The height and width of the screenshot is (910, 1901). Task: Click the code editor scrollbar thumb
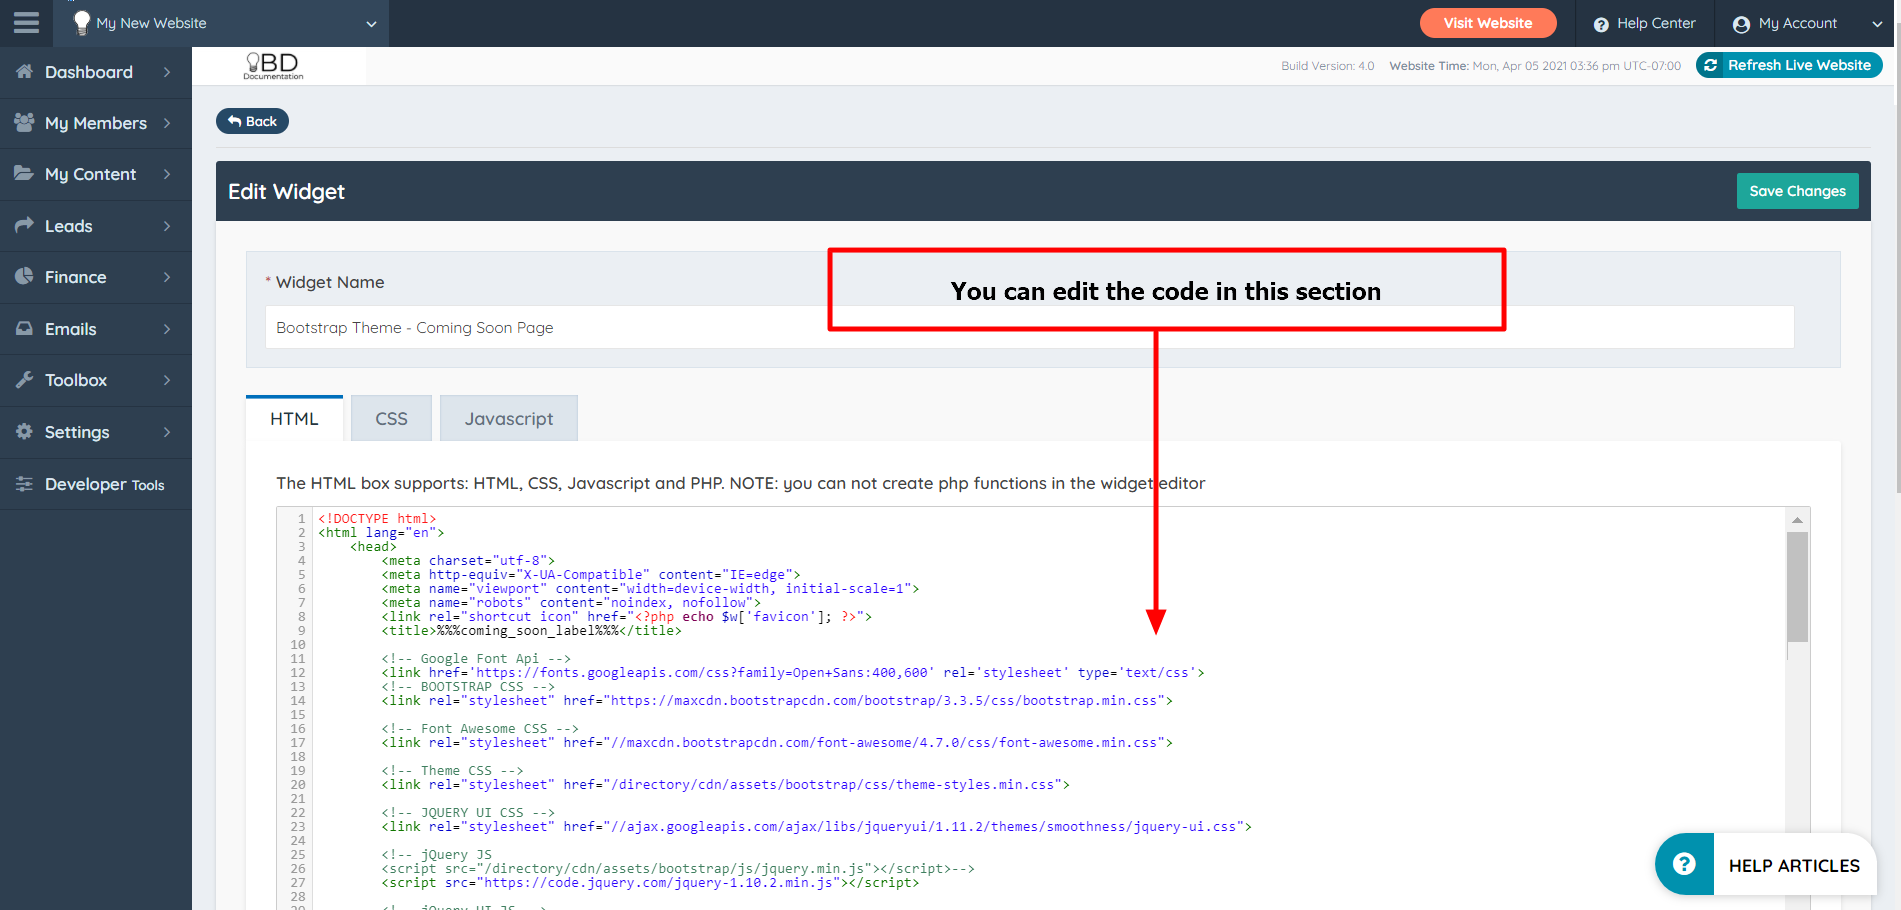tap(1797, 586)
